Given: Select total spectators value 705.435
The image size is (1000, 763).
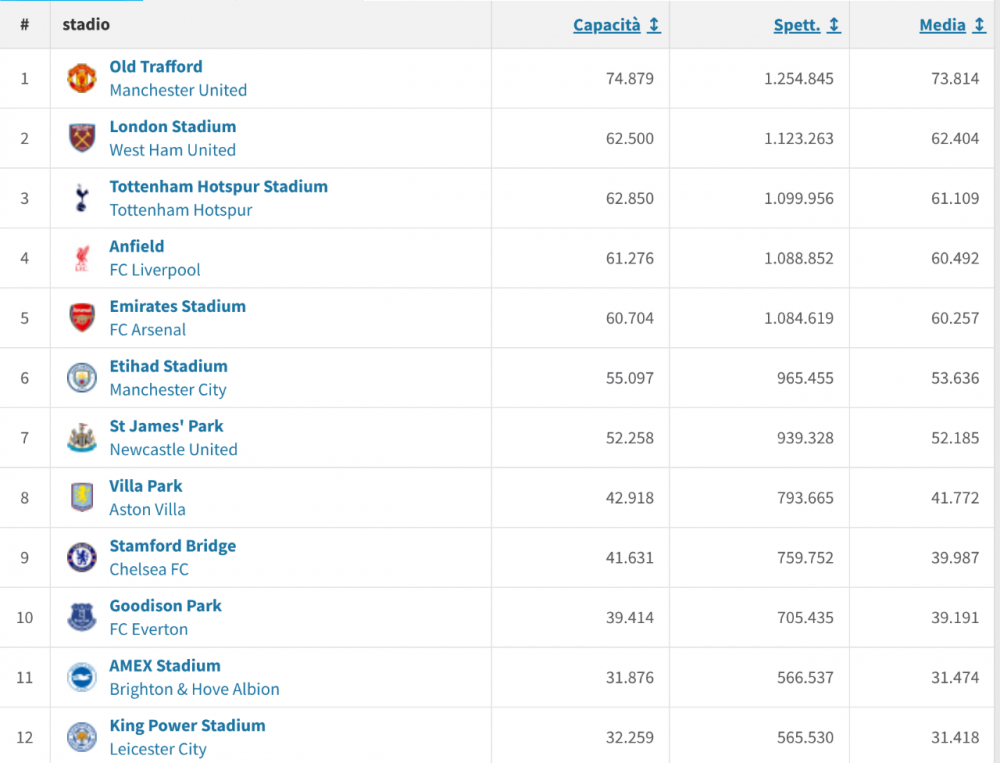Looking at the screenshot, I should point(805,618).
